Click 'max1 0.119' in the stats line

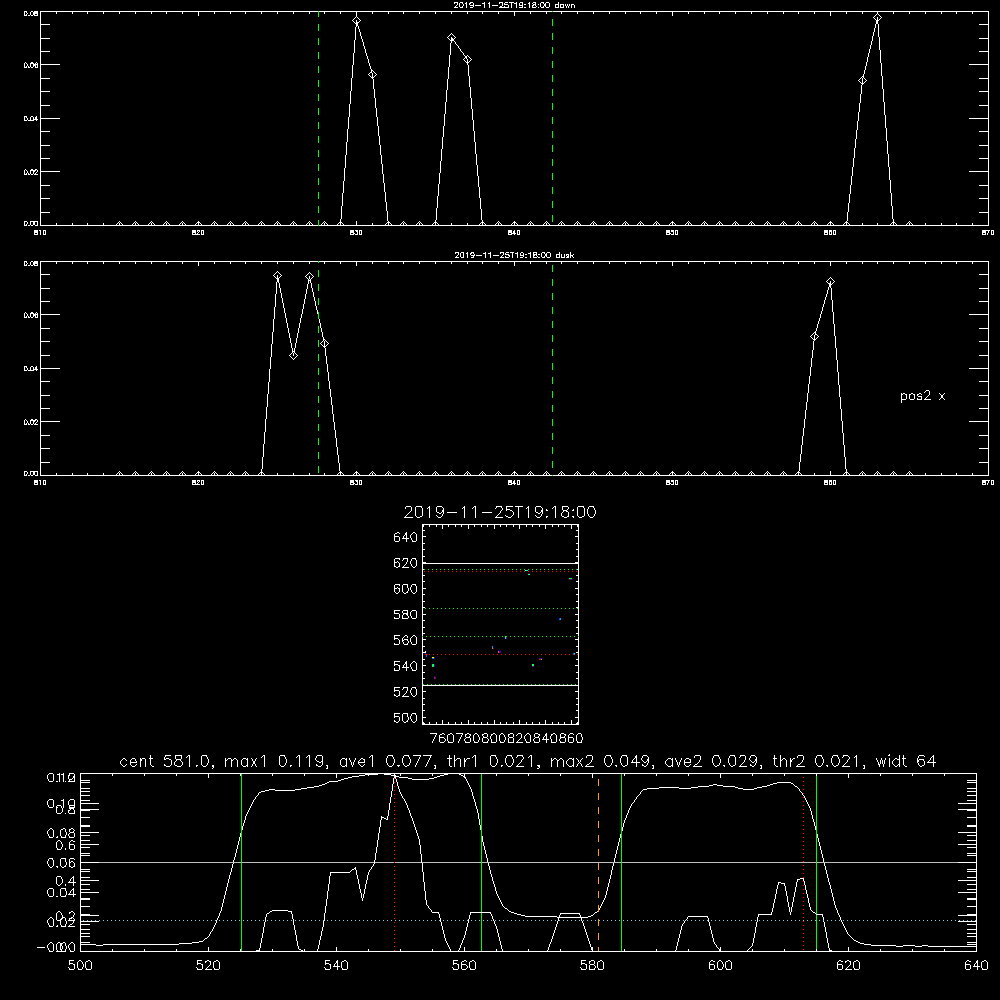274,761
